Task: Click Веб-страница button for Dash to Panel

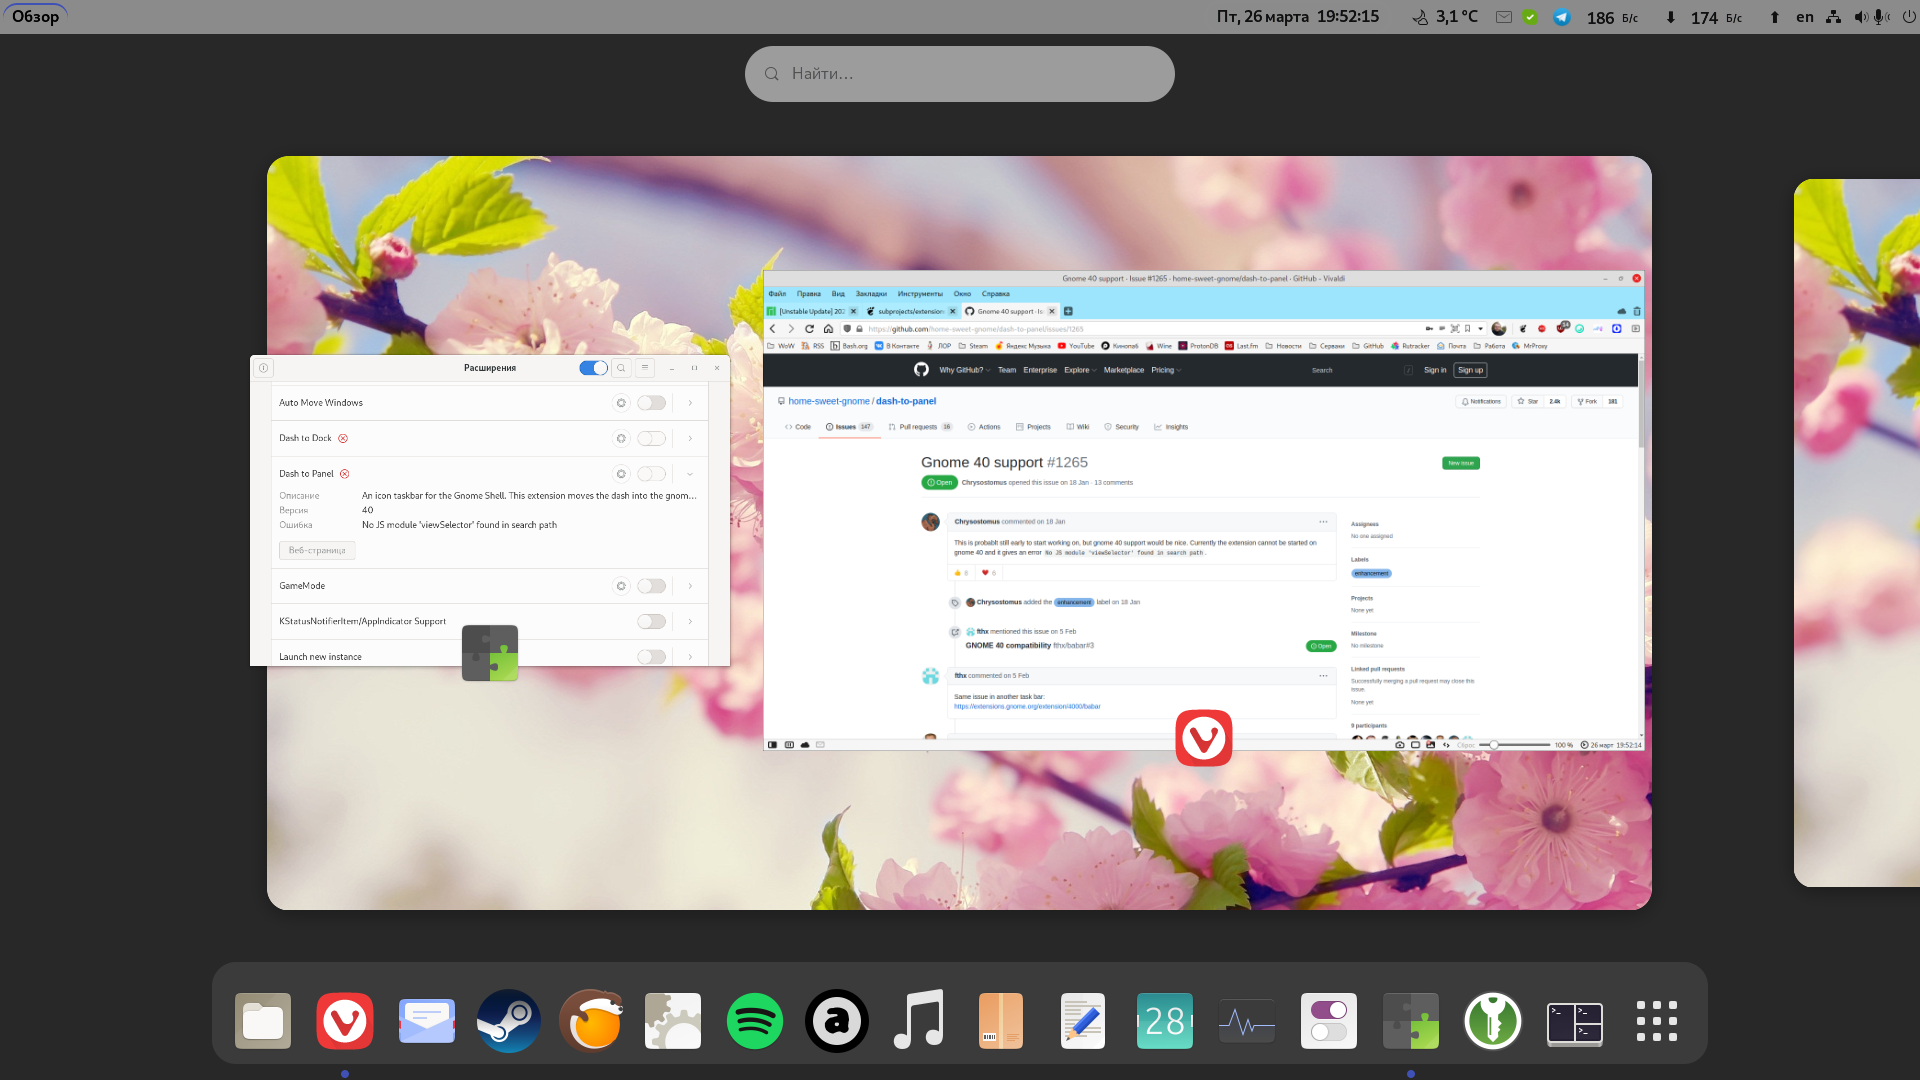Action: coord(317,551)
